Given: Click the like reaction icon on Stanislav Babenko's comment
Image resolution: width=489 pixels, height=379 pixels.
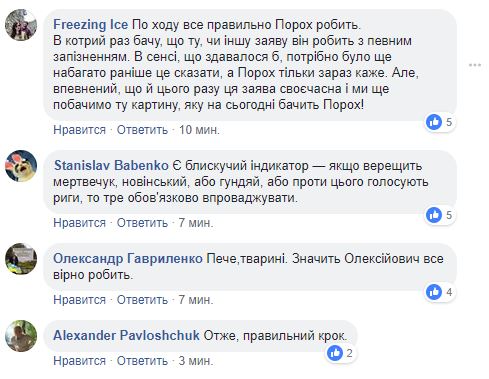Looking at the screenshot, I should tap(434, 215).
